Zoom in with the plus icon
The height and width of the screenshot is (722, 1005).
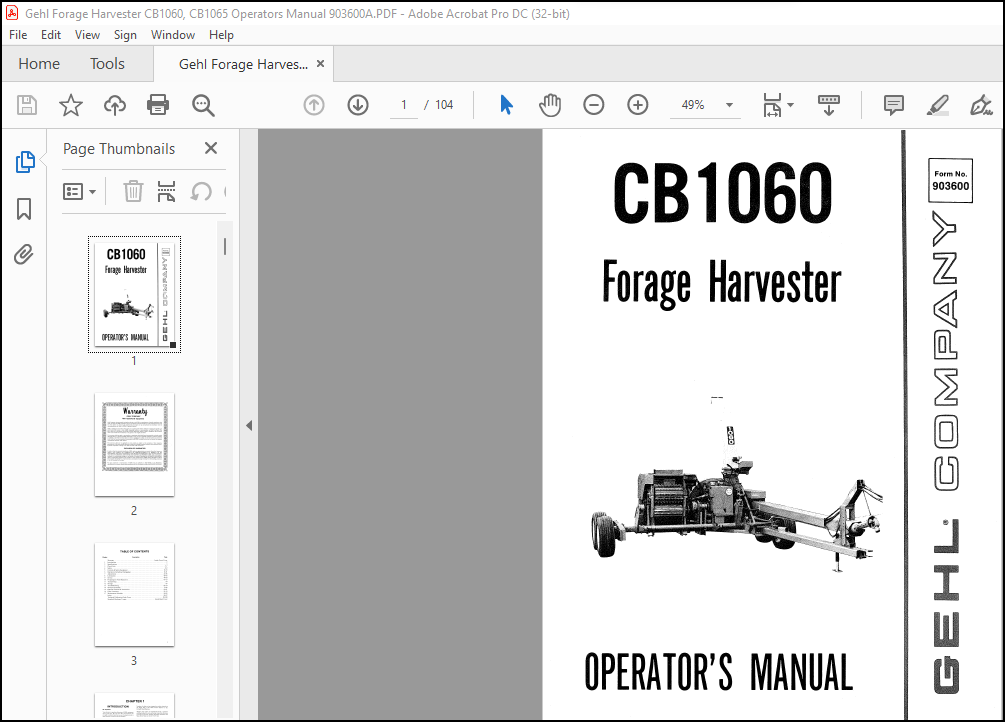pyautogui.click(x=638, y=105)
